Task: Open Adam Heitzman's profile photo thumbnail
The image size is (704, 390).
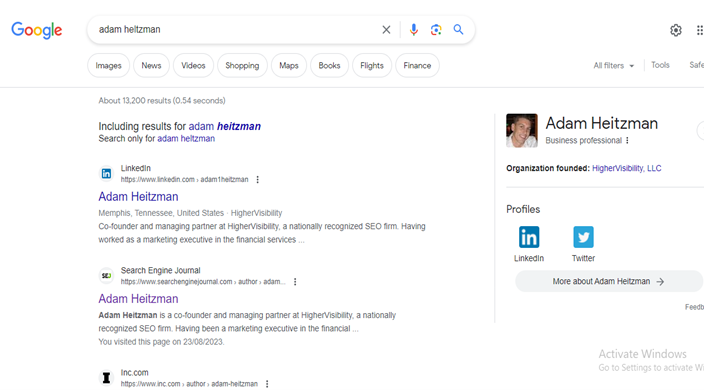Action: (x=522, y=131)
